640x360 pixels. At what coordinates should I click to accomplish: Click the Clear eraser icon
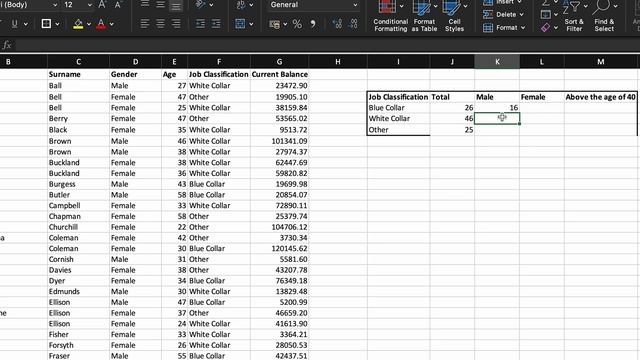[x=545, y=28]
